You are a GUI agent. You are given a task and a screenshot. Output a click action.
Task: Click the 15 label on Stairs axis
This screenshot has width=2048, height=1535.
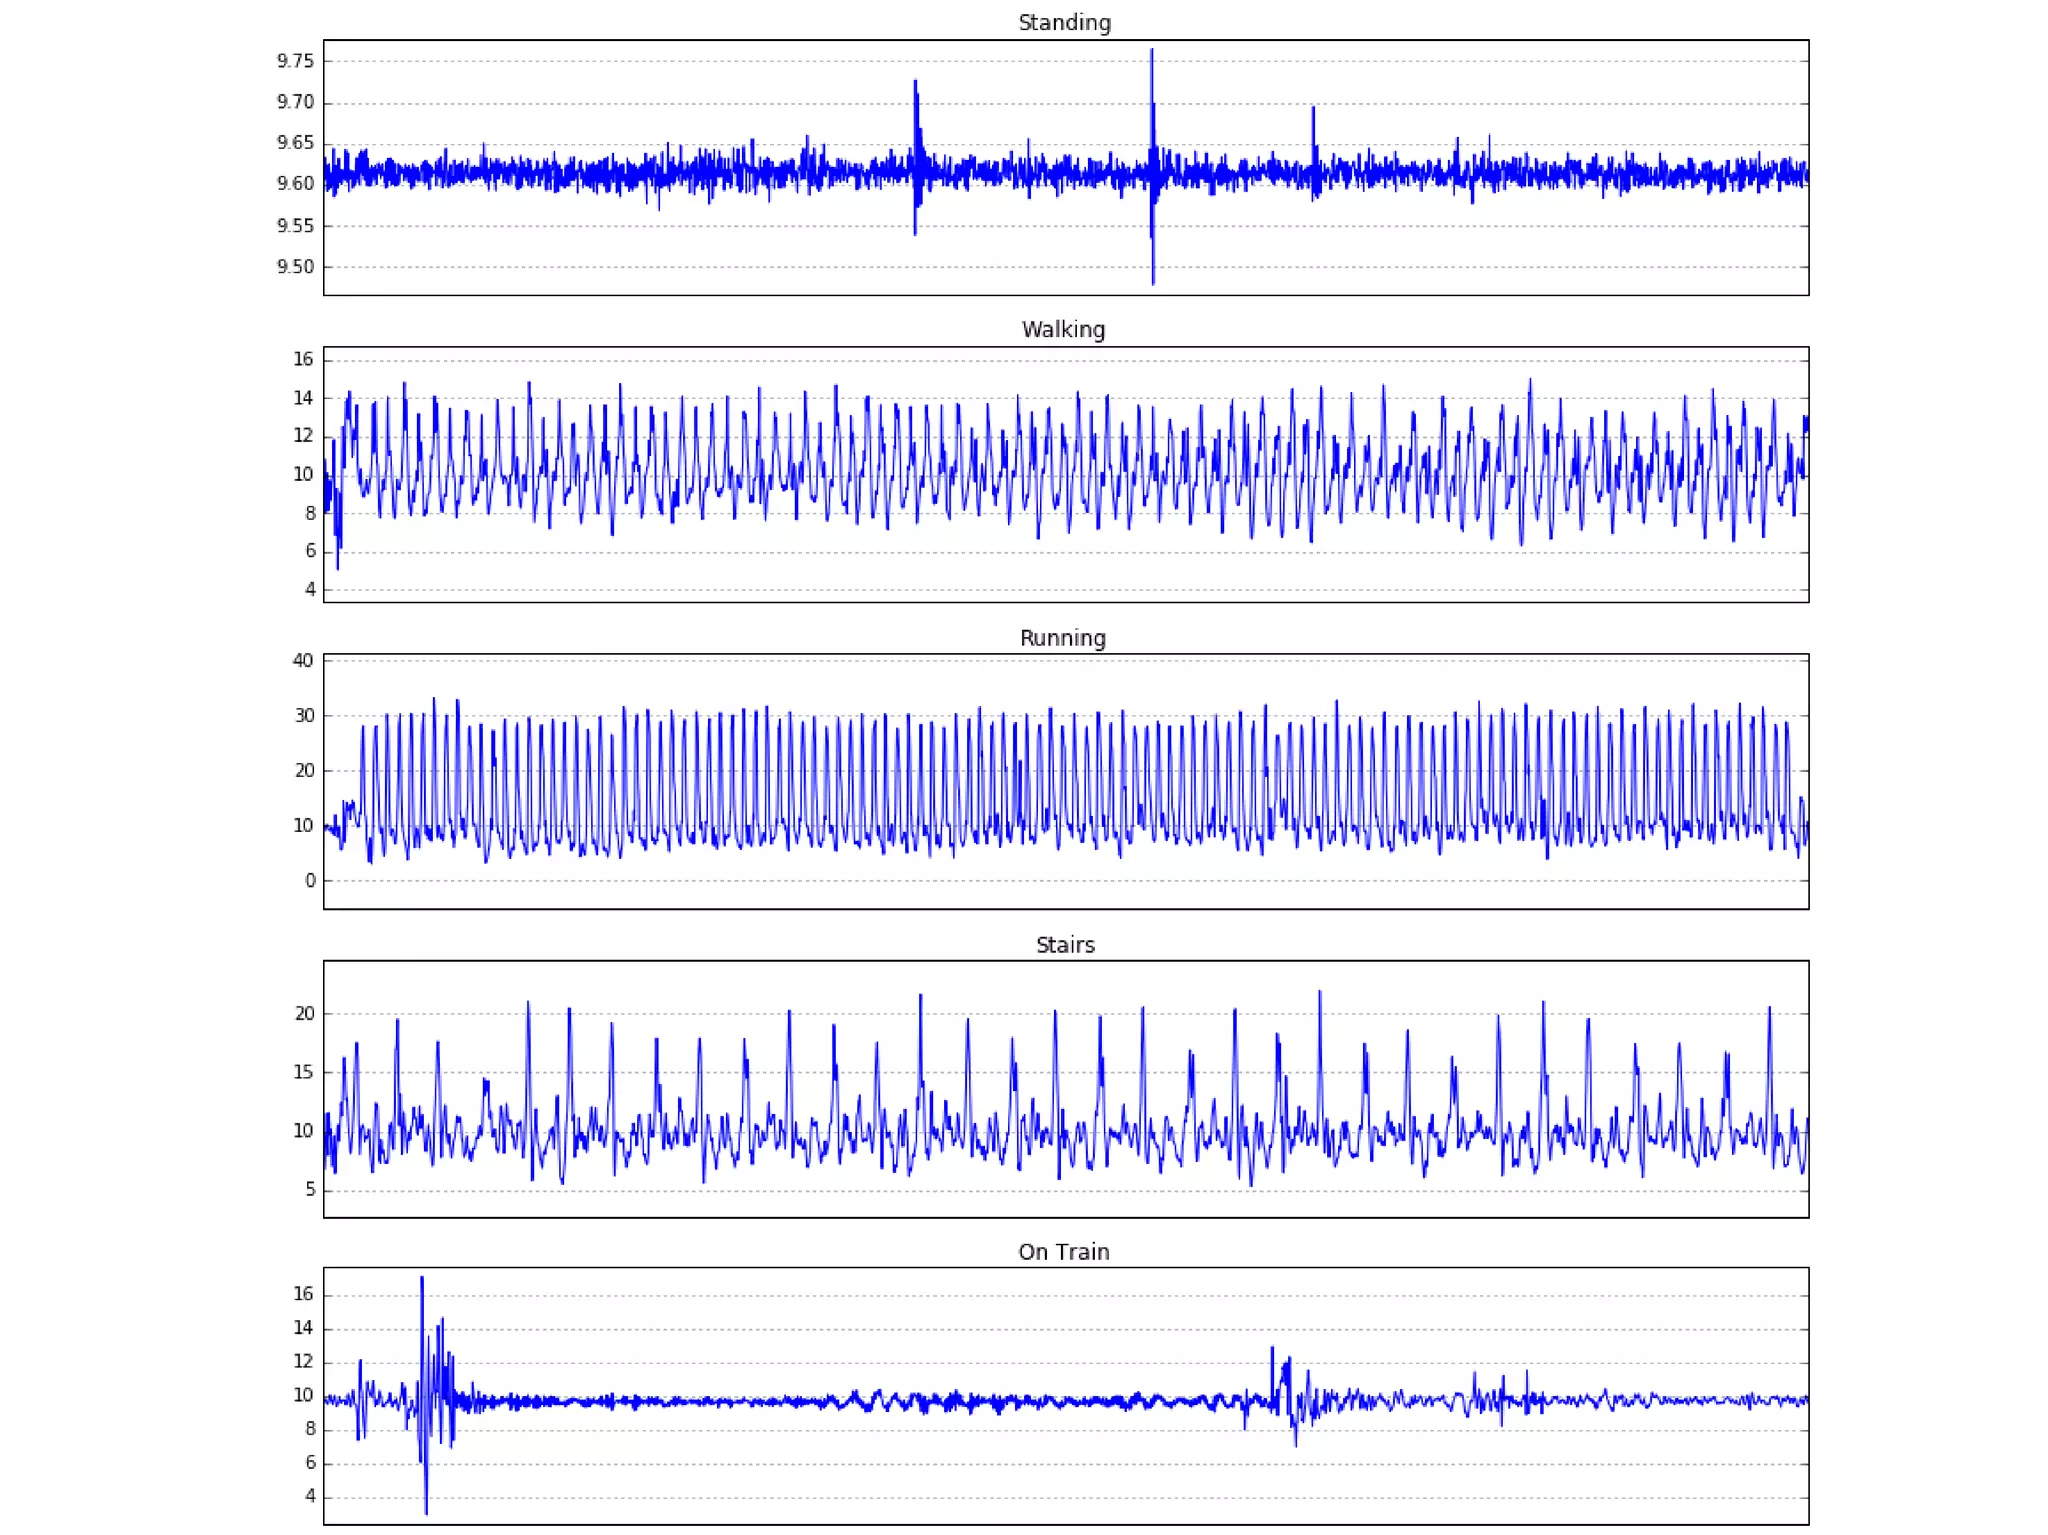click(x=303, y=1072)
